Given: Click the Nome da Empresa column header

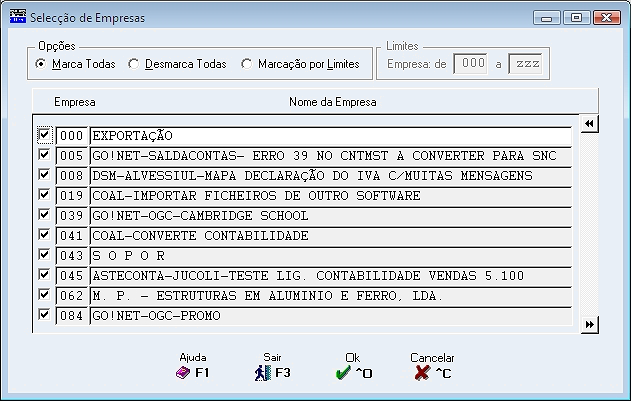Looking at the screenshot, I should point(333,102).
